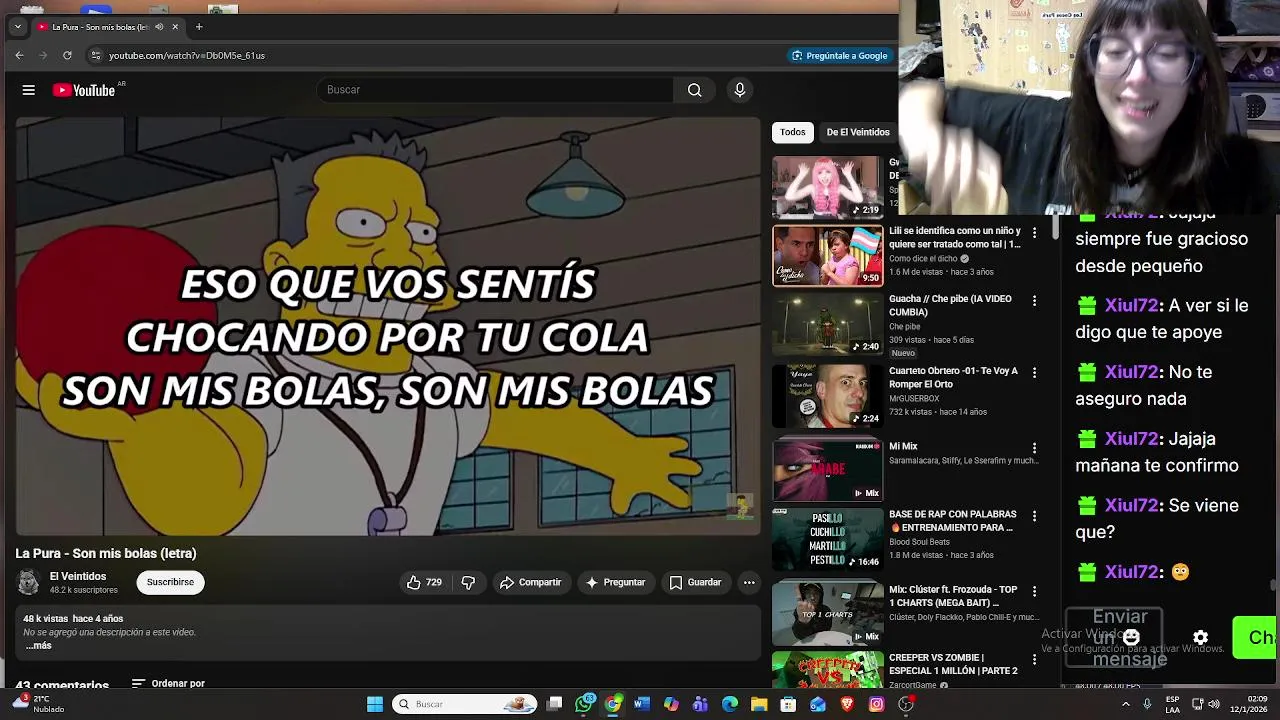Viewport: 1280px width, 720px height.
Task: Open the emoji picker in chat box
Action: 1131,637
